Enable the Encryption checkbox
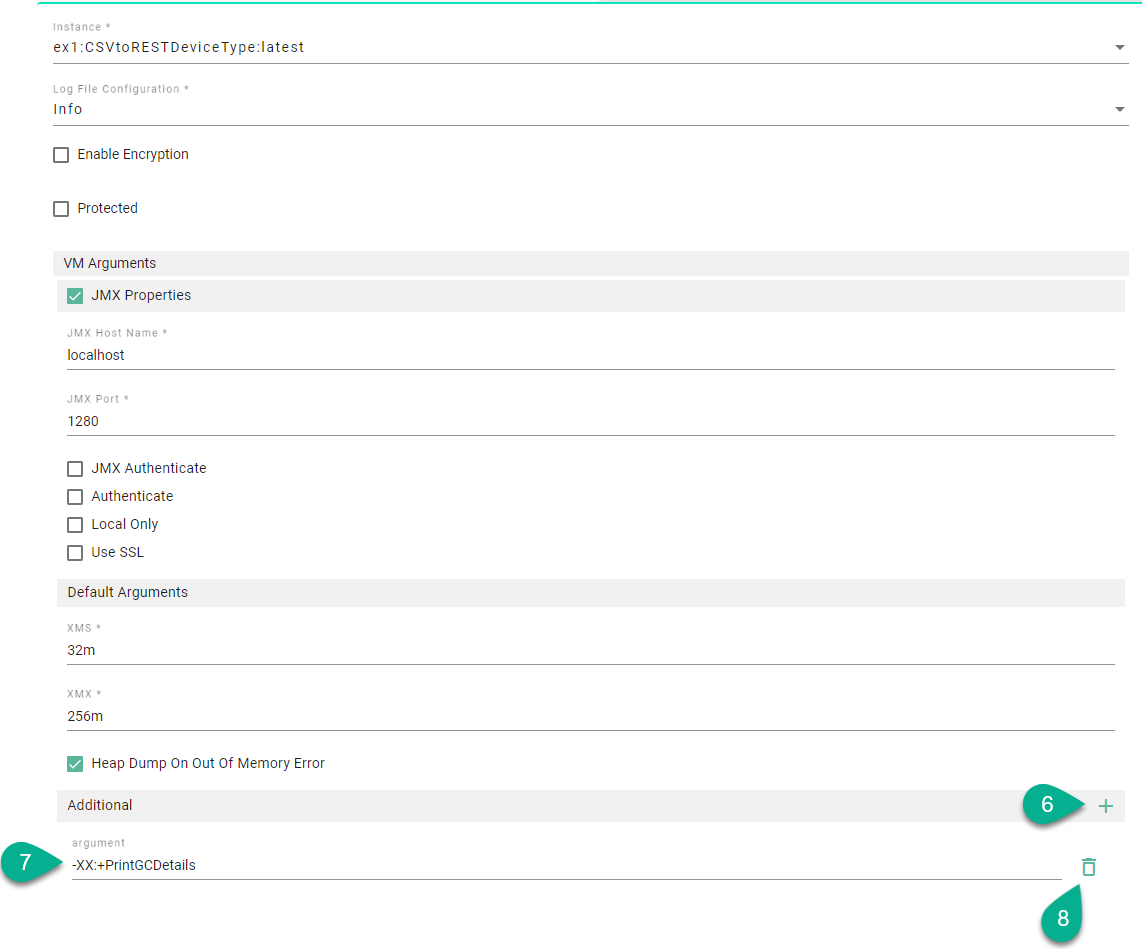 click(61, 155)
